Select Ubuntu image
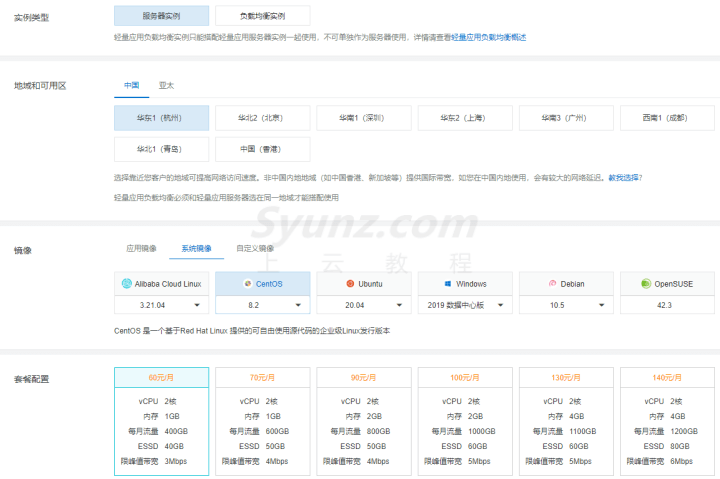 (x=364, y=284)
